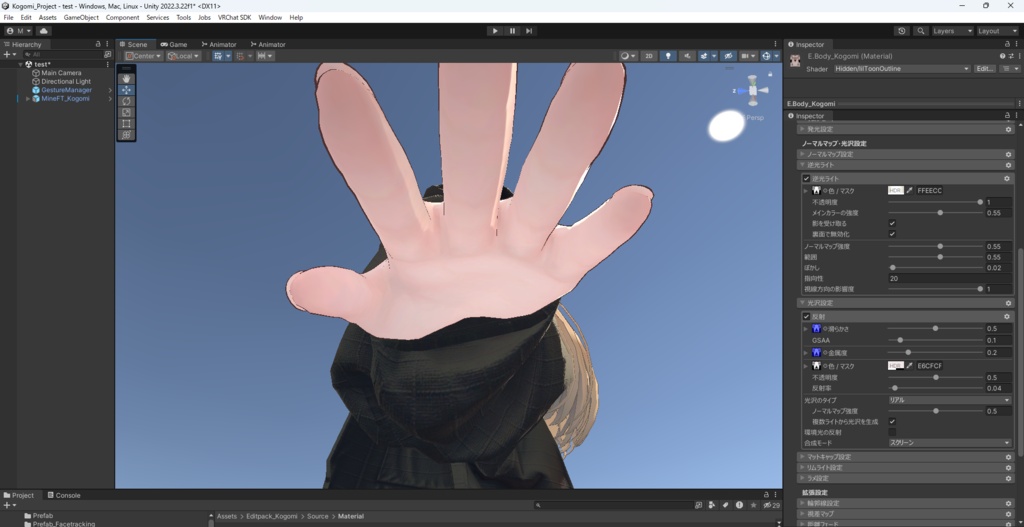Open Undo History in top toolbar
This screenshot has width=1024, height=527.
tap(902, 31)
